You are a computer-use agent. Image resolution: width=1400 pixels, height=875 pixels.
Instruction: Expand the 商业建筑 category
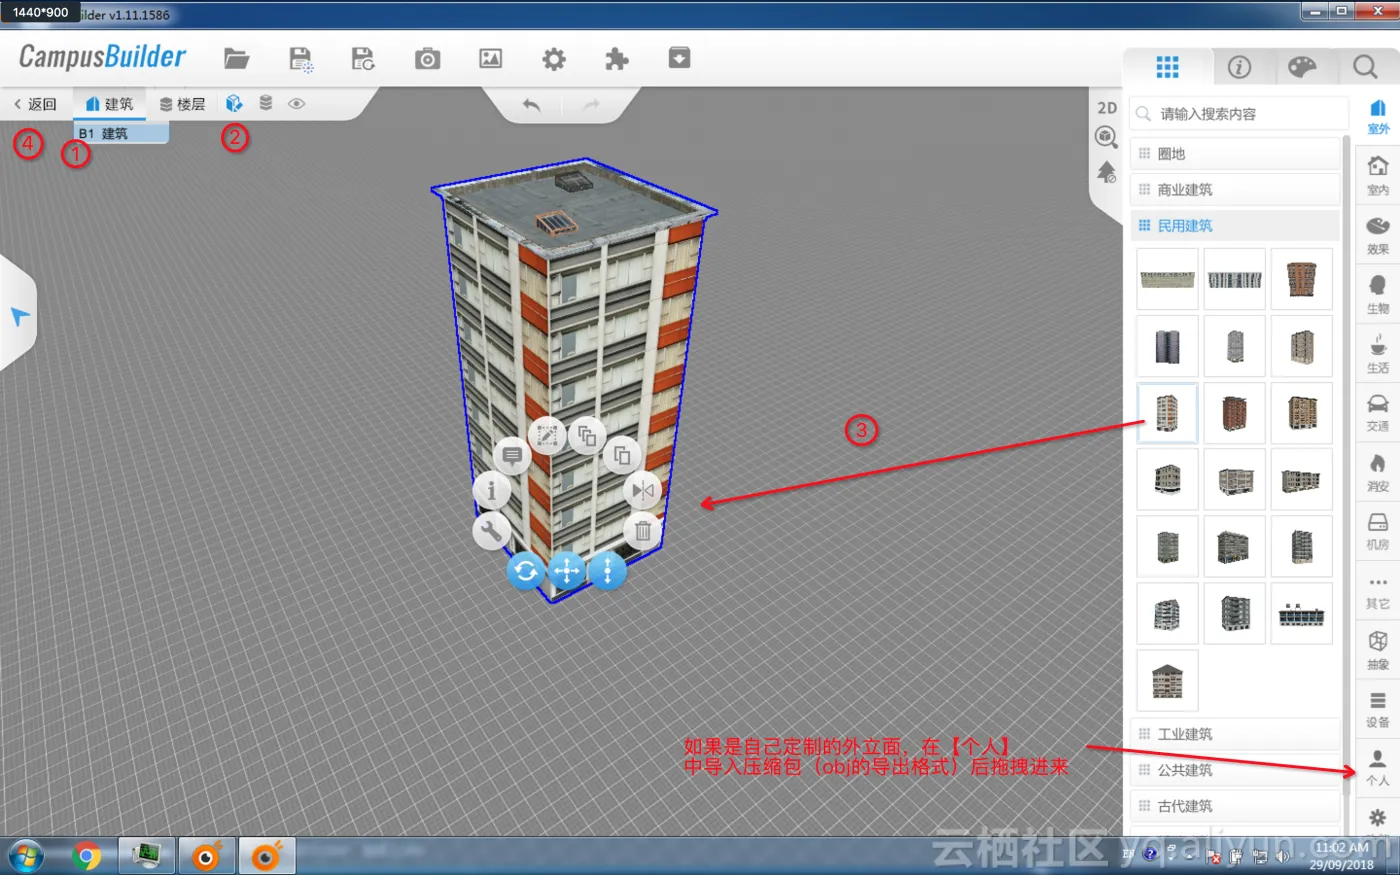1235,190
